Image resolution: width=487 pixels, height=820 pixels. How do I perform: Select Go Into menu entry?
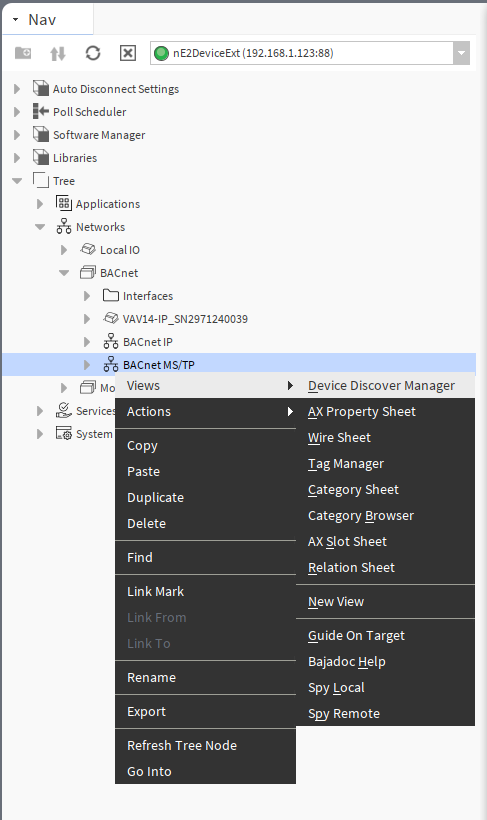(x=206, y=771)
